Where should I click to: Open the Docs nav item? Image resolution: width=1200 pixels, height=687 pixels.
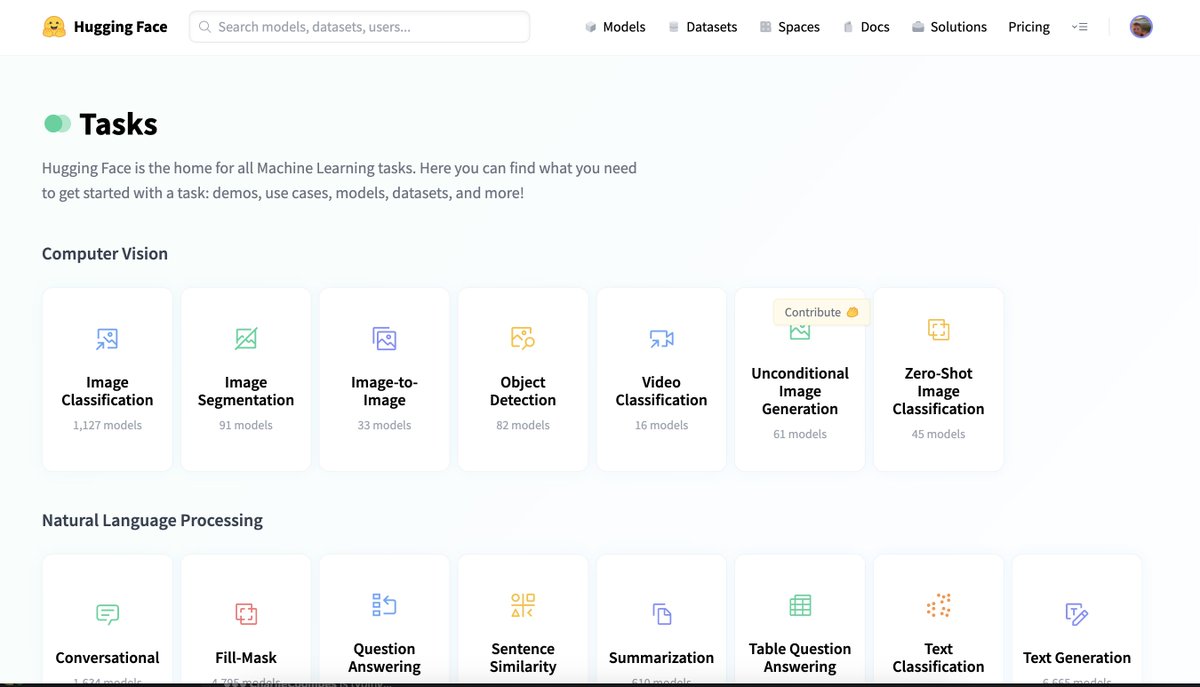coord(866,27)
